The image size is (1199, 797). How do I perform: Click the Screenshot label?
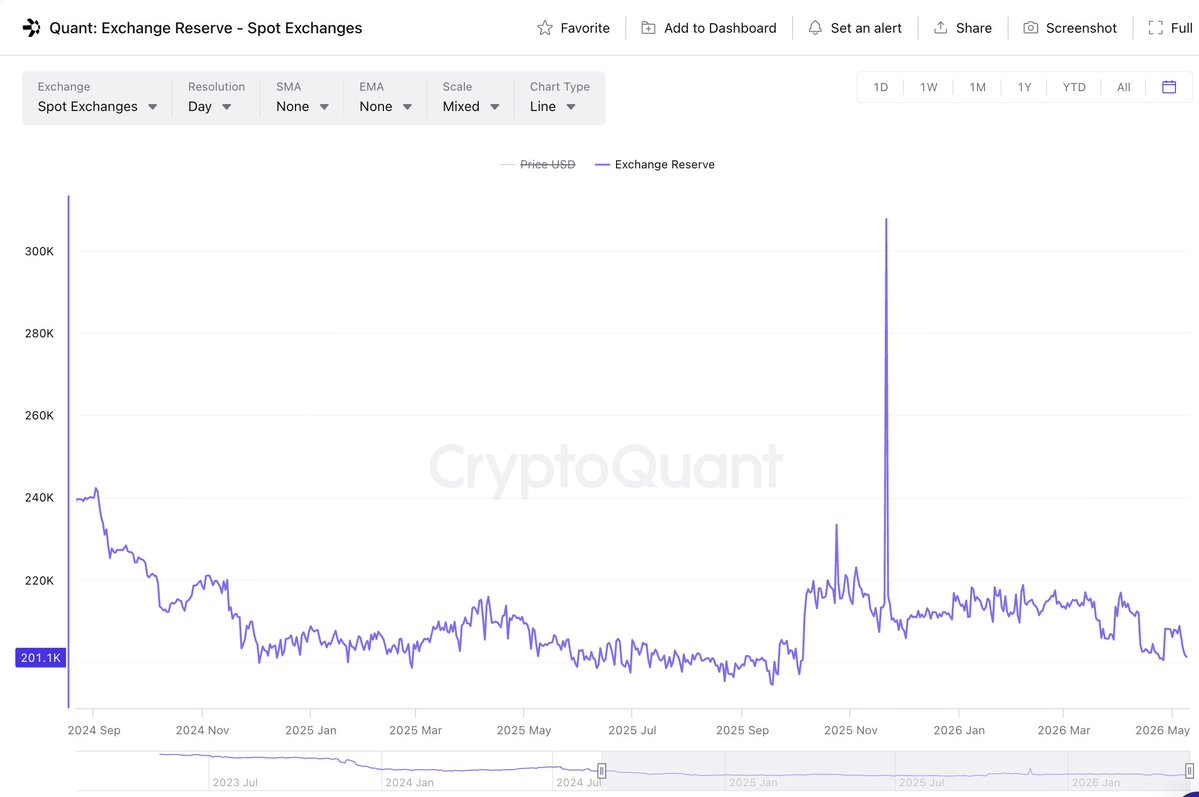tap(1081, 28)
